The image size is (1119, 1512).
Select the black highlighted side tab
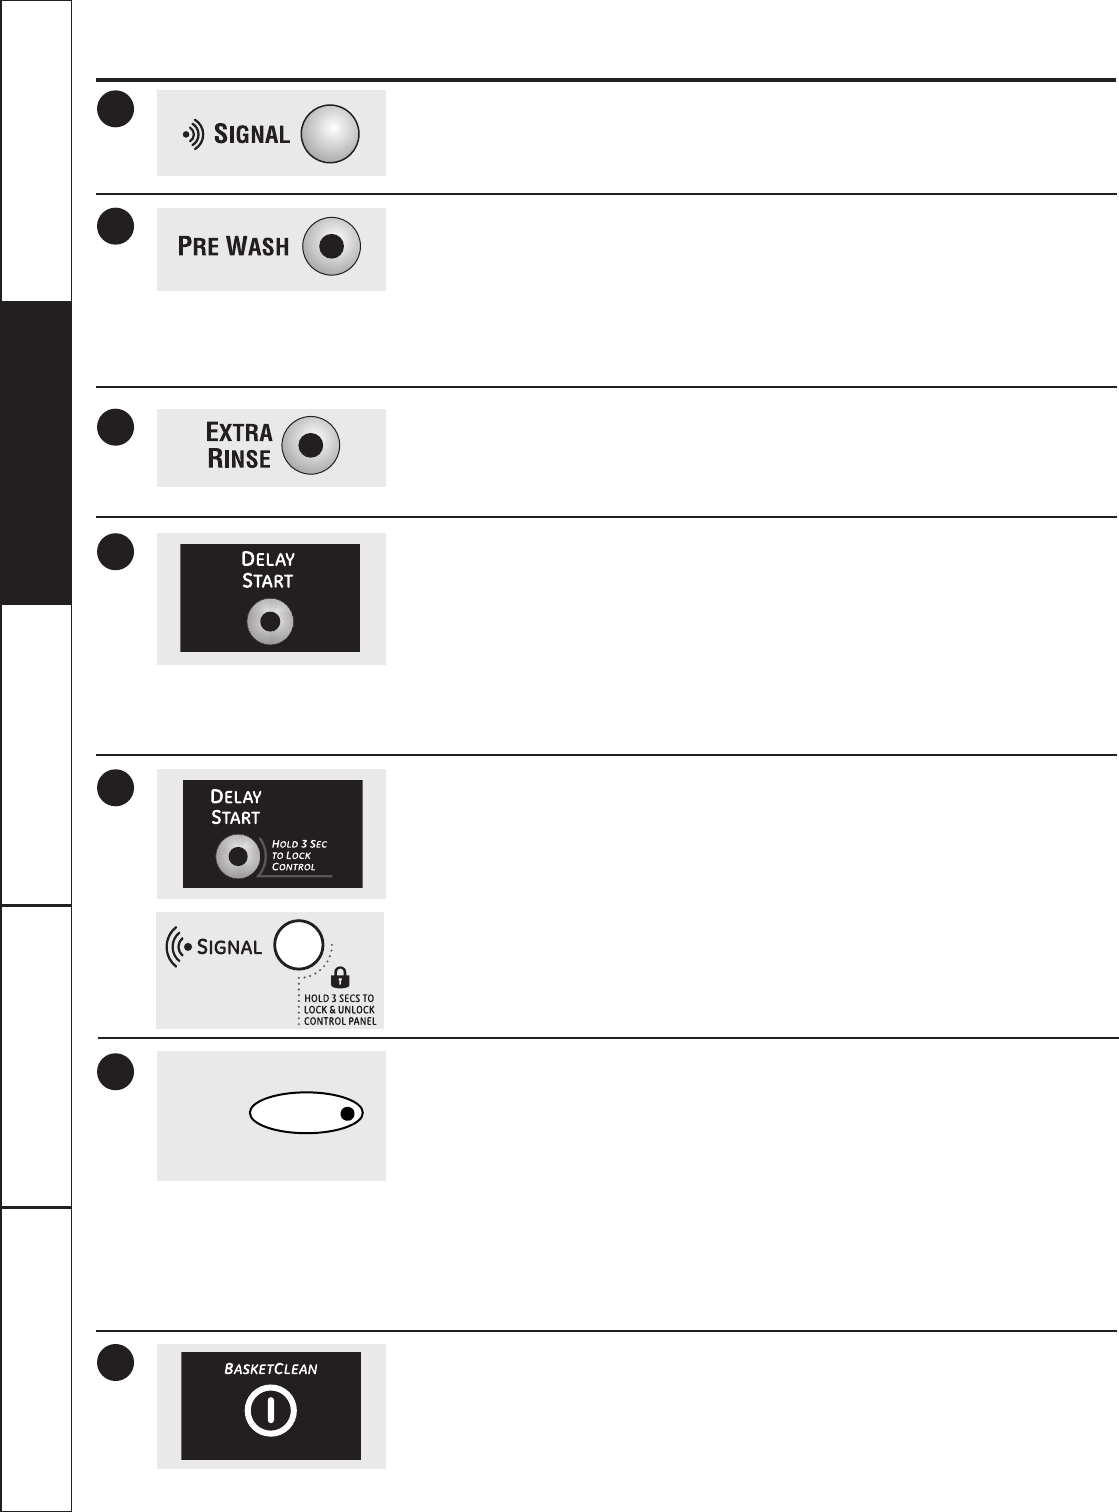tap(36, 452)
